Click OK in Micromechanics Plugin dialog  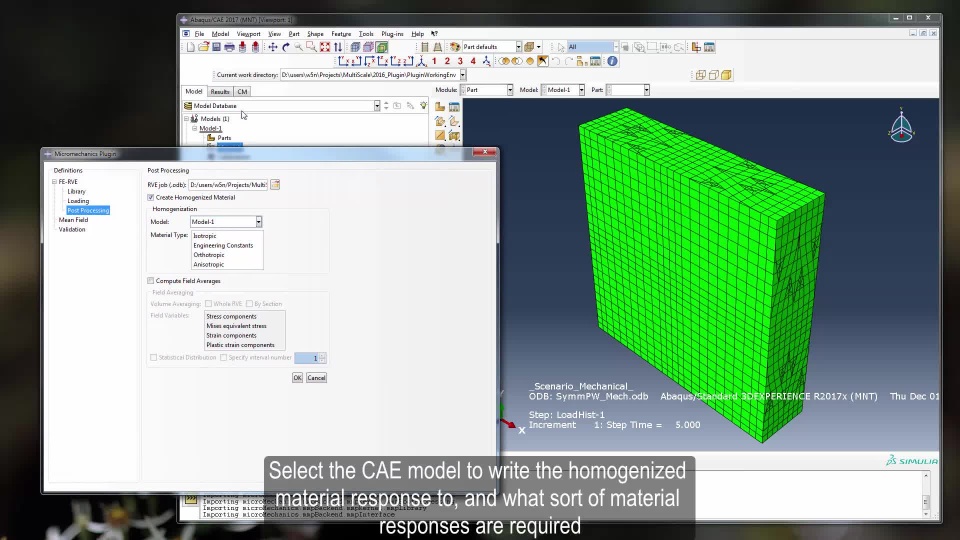click(x=298, y=378)
